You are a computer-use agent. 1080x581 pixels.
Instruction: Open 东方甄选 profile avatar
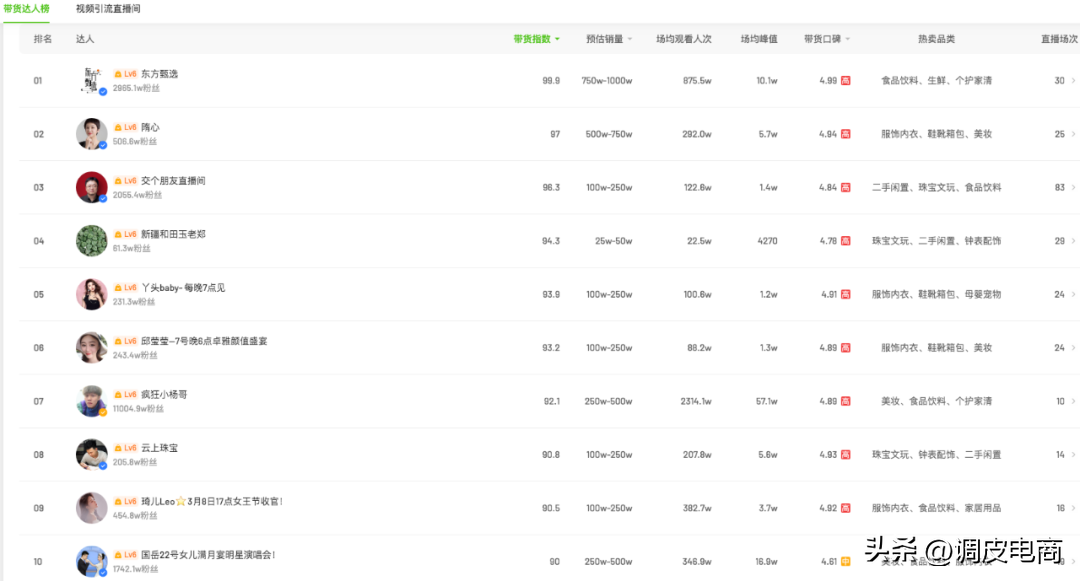[x=91, y=80]
